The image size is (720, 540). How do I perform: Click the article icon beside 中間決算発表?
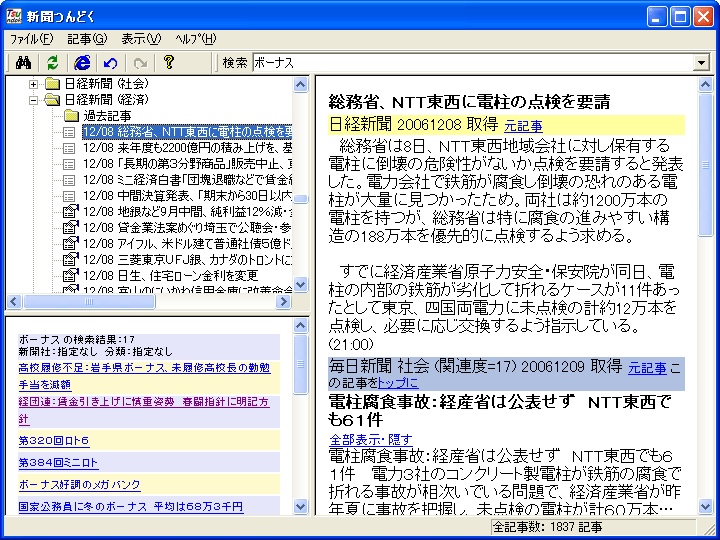[69, 196]
